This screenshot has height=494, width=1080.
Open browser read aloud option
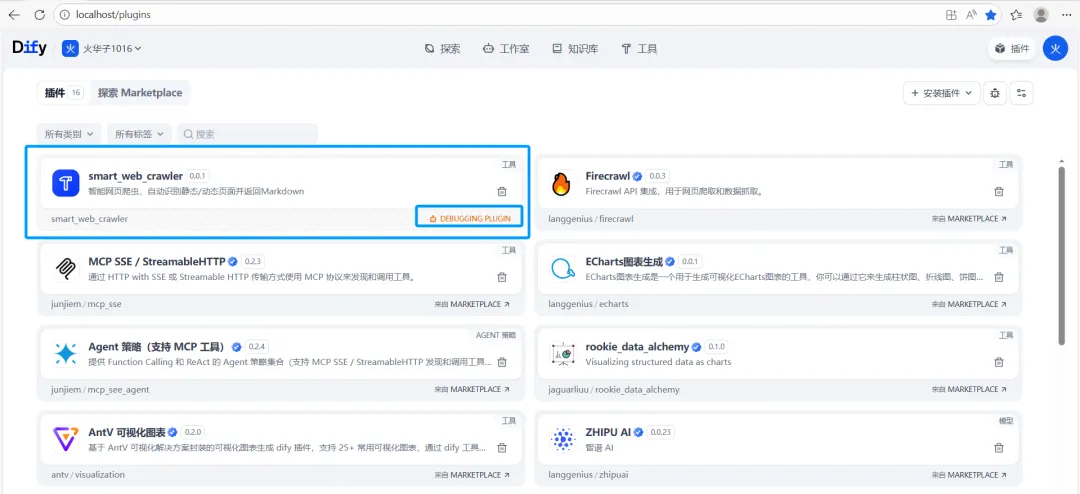tap(971, 14)
